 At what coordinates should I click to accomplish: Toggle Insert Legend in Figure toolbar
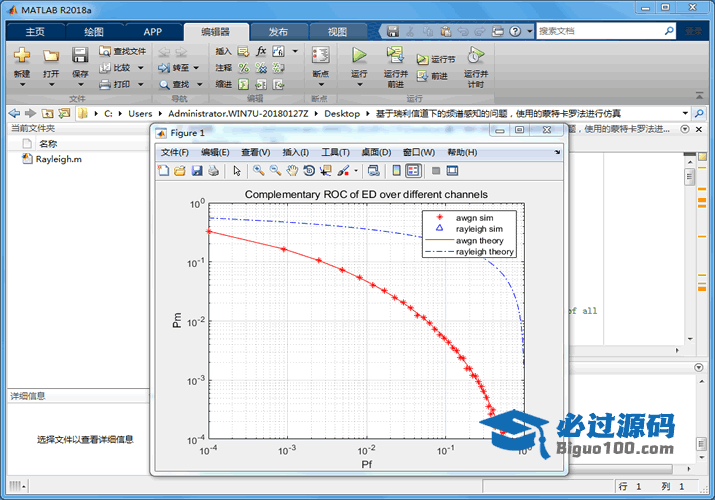(x=414, y=170)
